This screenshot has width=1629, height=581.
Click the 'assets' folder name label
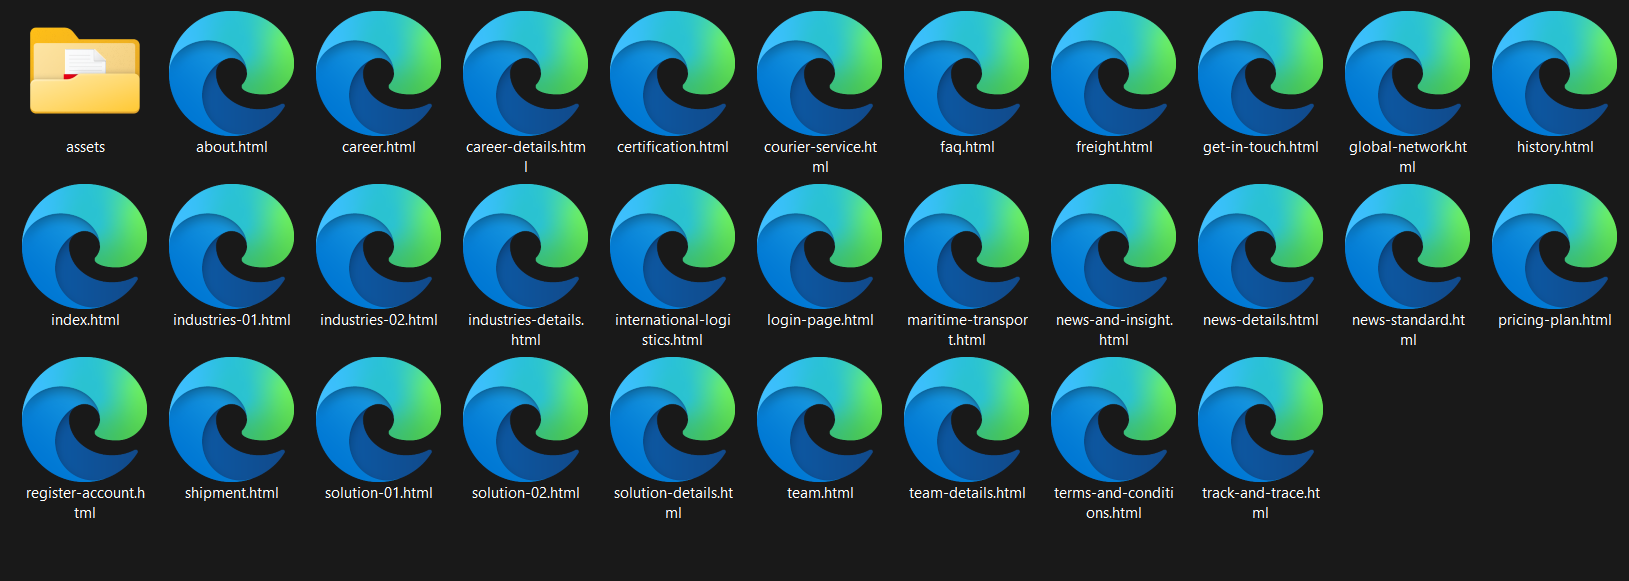click(x=85, y=147)
